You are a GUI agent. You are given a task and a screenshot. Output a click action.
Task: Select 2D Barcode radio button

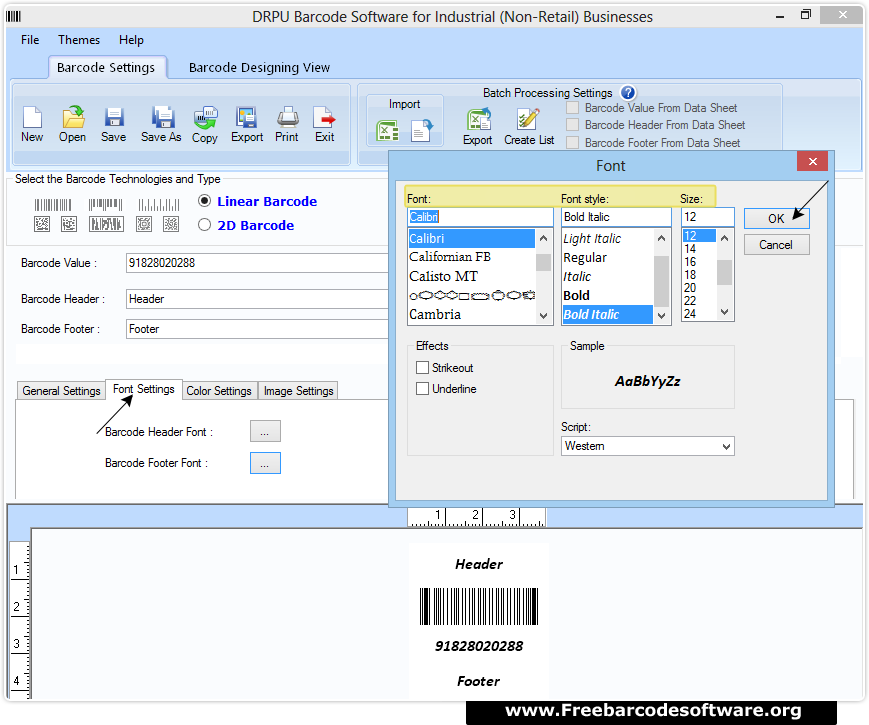tap(205, 224)
